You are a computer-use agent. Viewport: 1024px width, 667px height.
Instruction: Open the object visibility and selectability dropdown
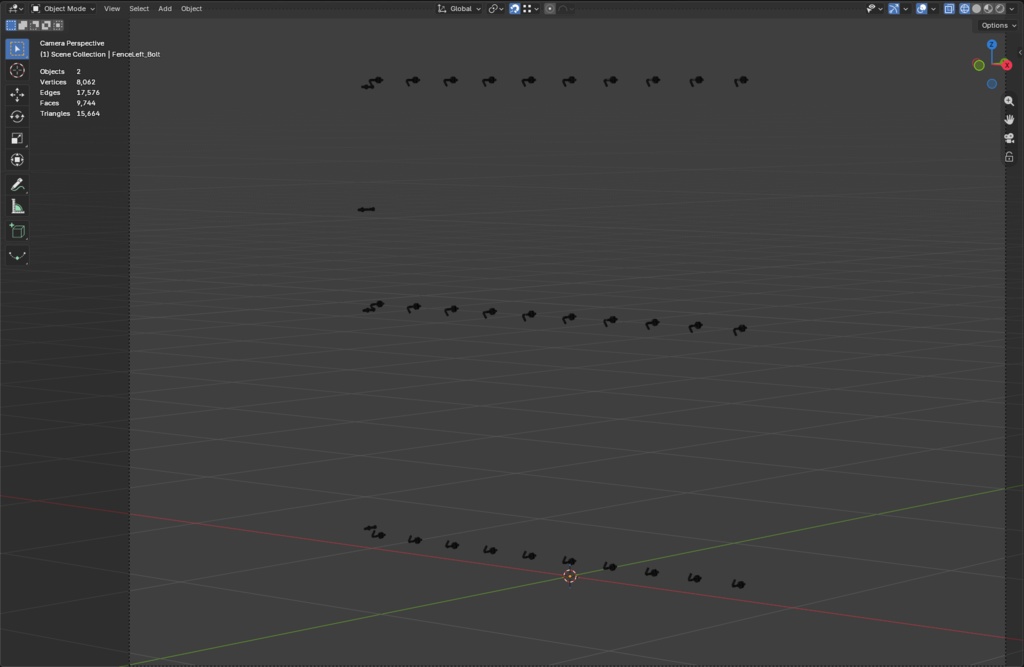tap(874, 8)
